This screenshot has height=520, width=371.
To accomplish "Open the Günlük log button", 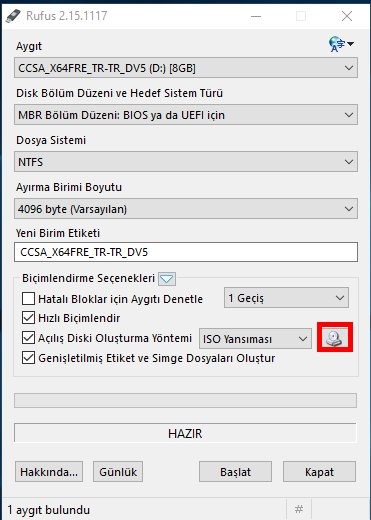I will coord(118,472).
